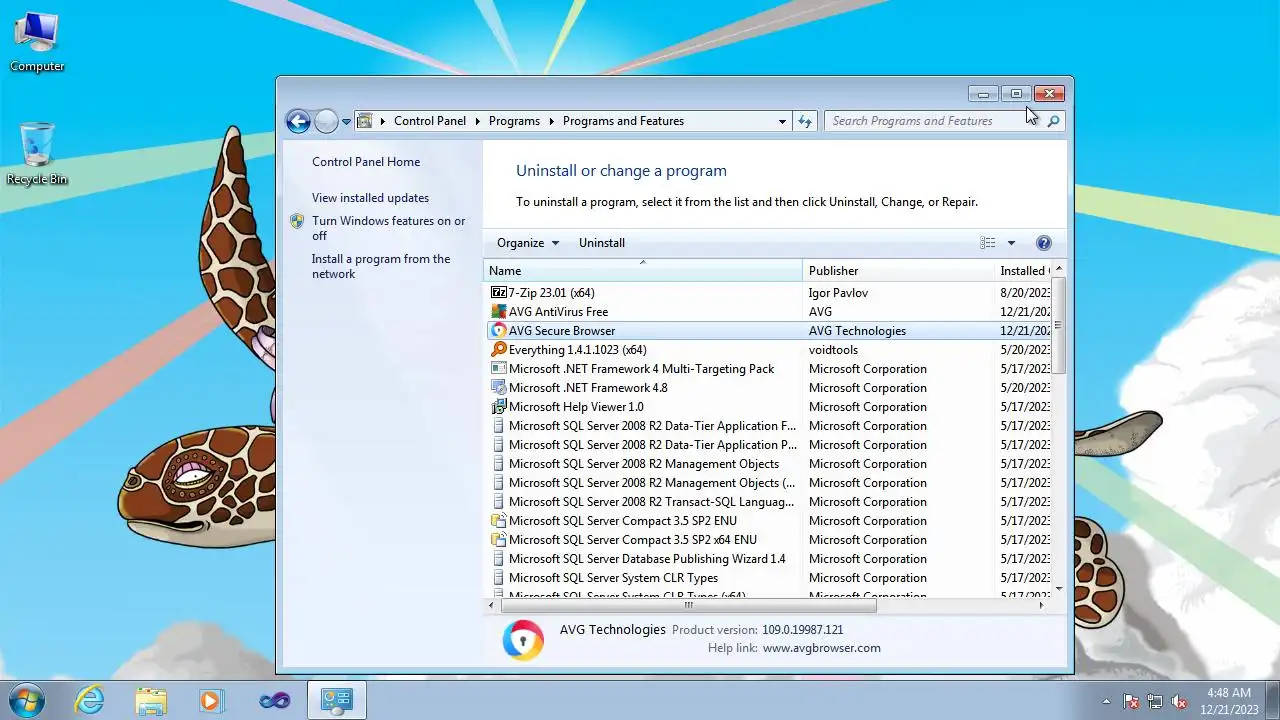Click the search magnifier icon

click(x=1053, y=121)
